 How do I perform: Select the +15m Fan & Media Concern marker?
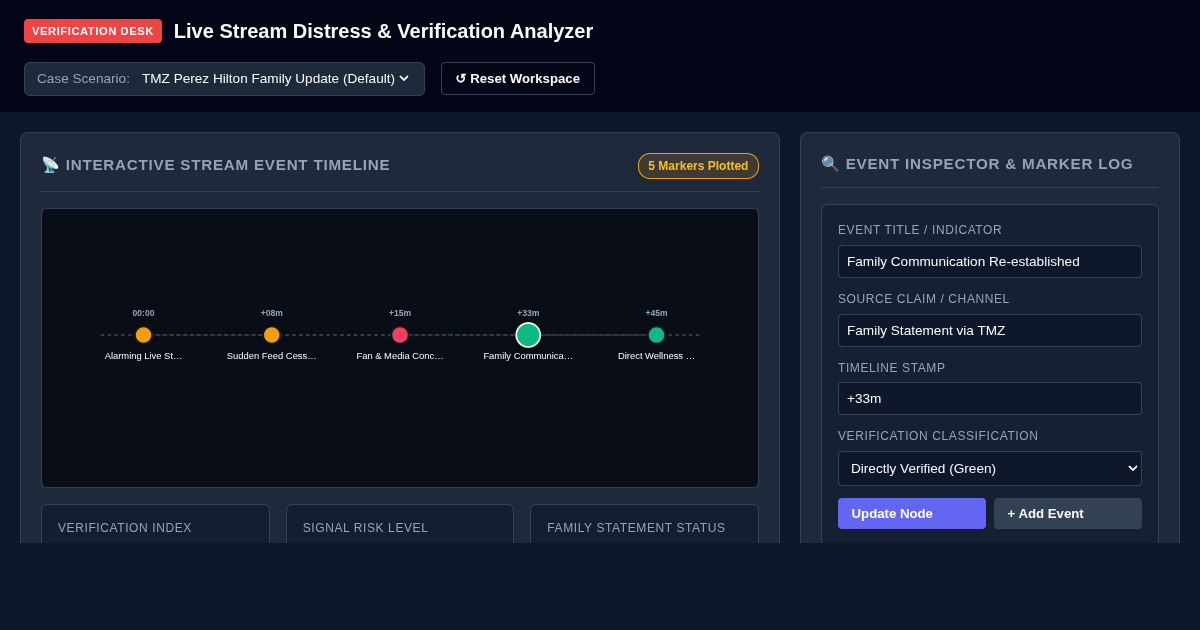[400, 335]
